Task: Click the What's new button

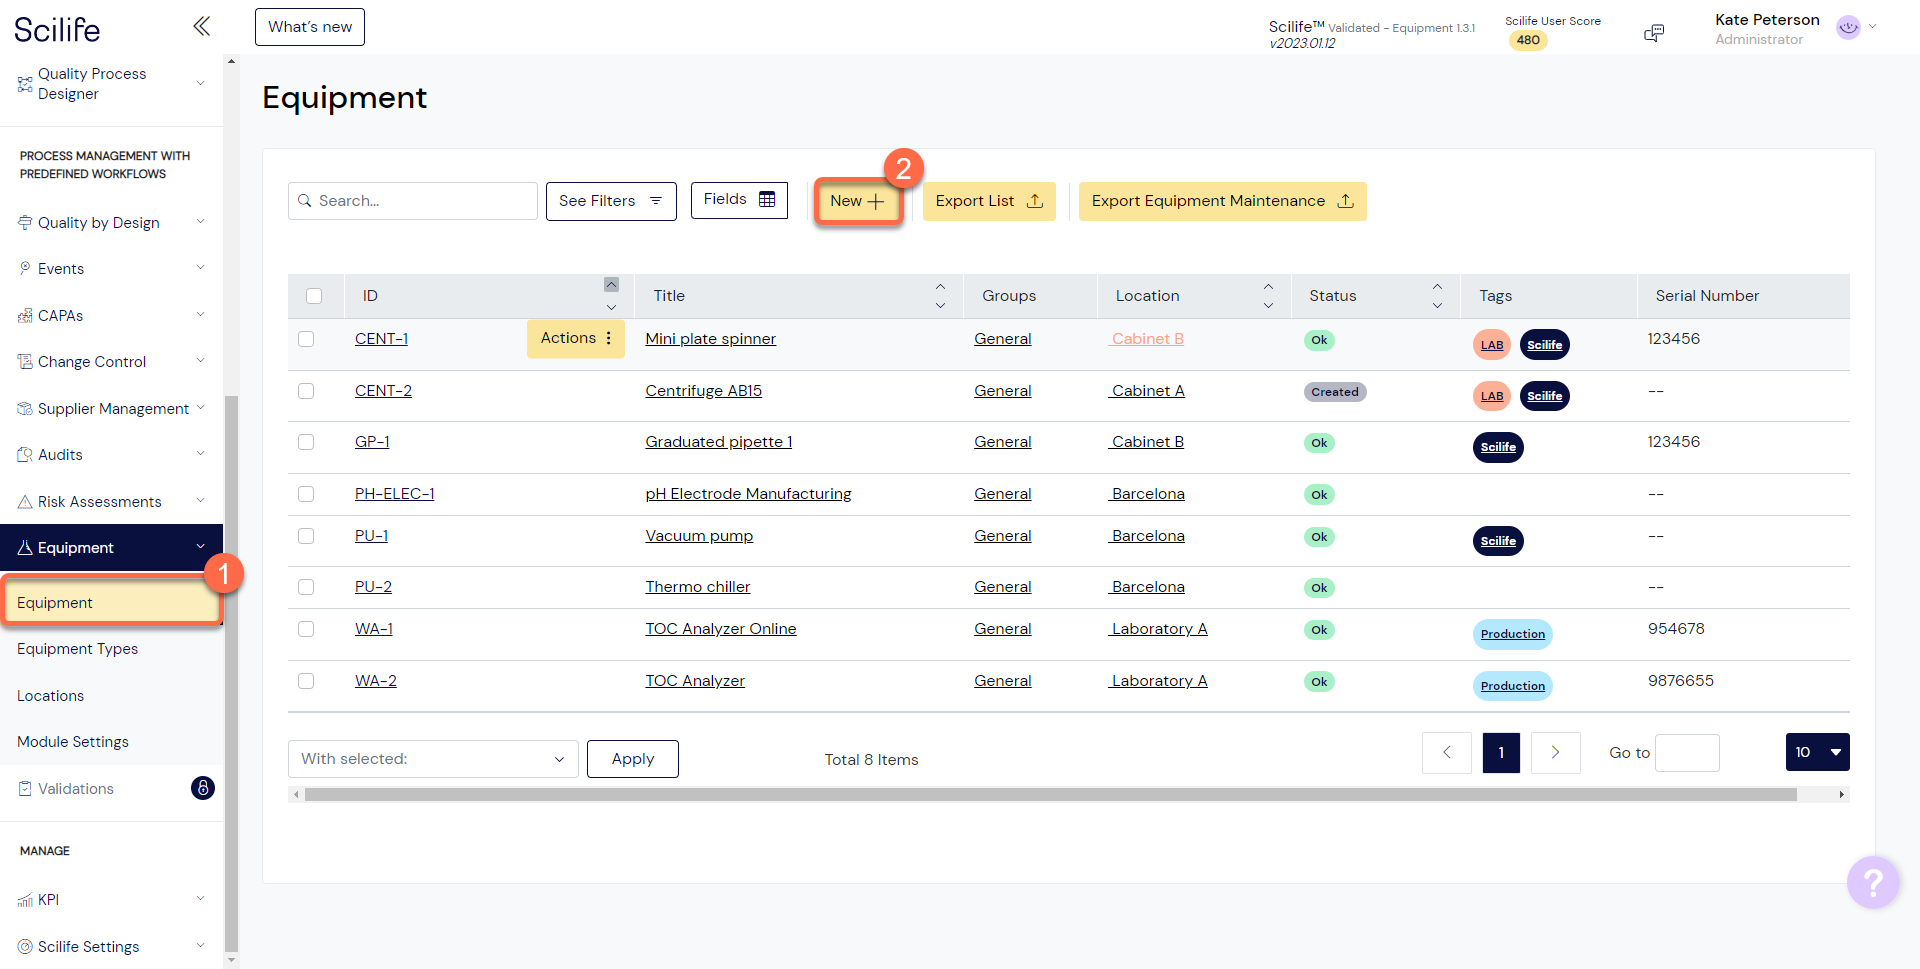Action: tap(310, 27)
